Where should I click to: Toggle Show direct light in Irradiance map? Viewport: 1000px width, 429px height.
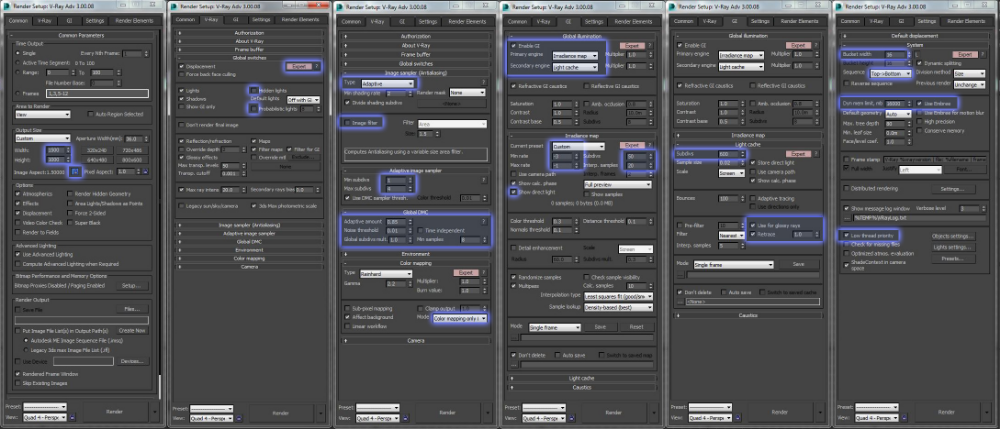point(514,191)
